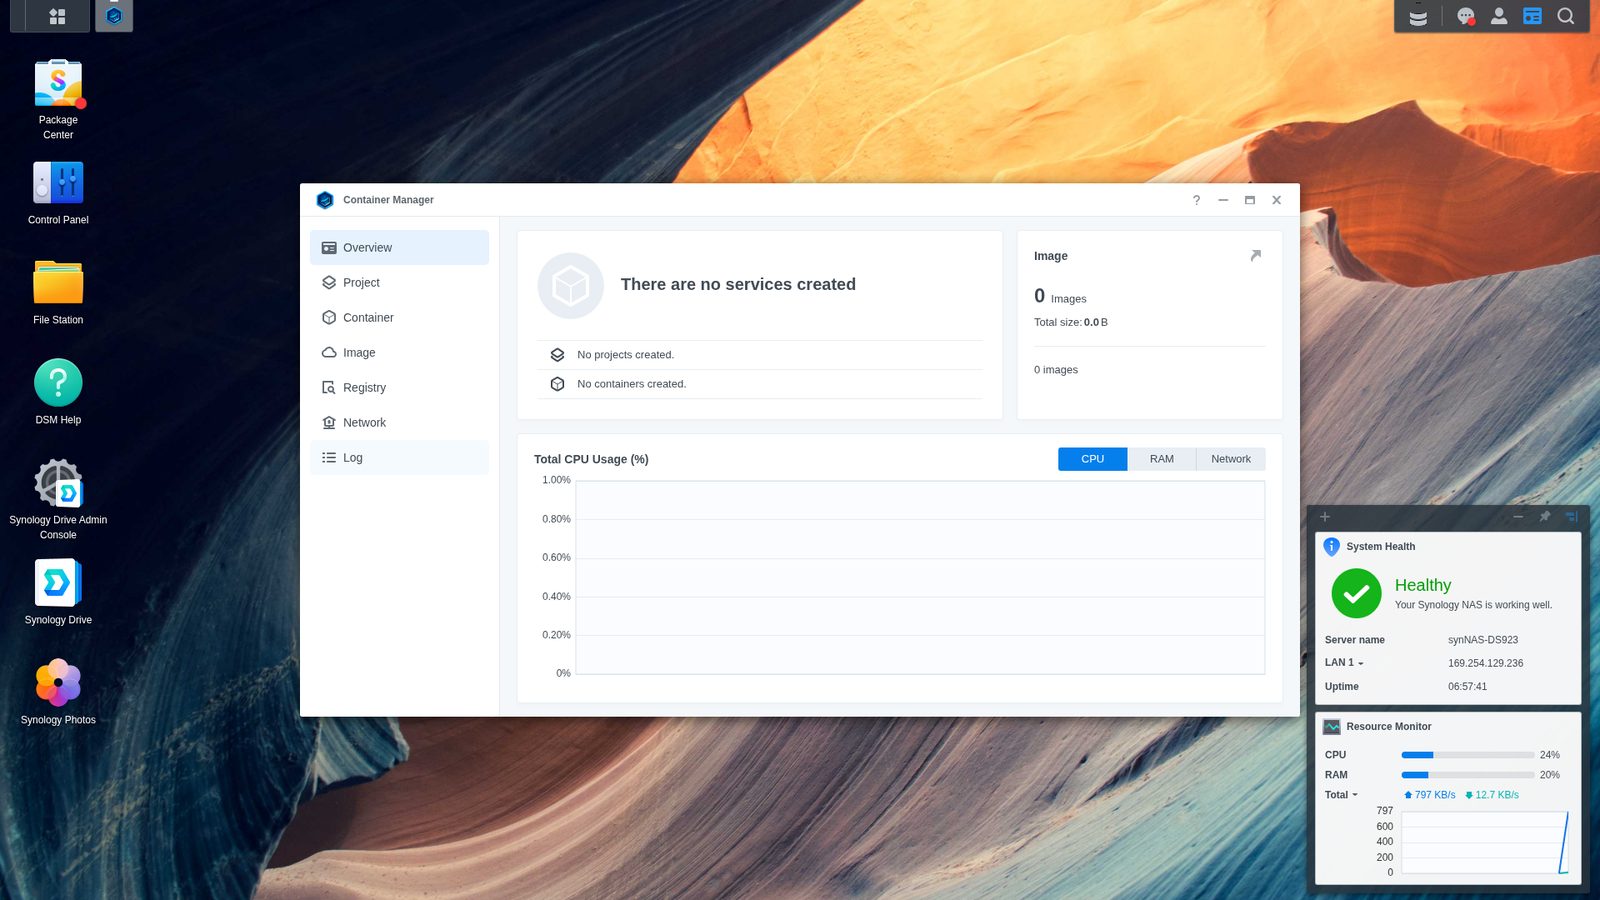
Task: Click download speed 12.7 KB/s
Action: (x=1492, y=795)
